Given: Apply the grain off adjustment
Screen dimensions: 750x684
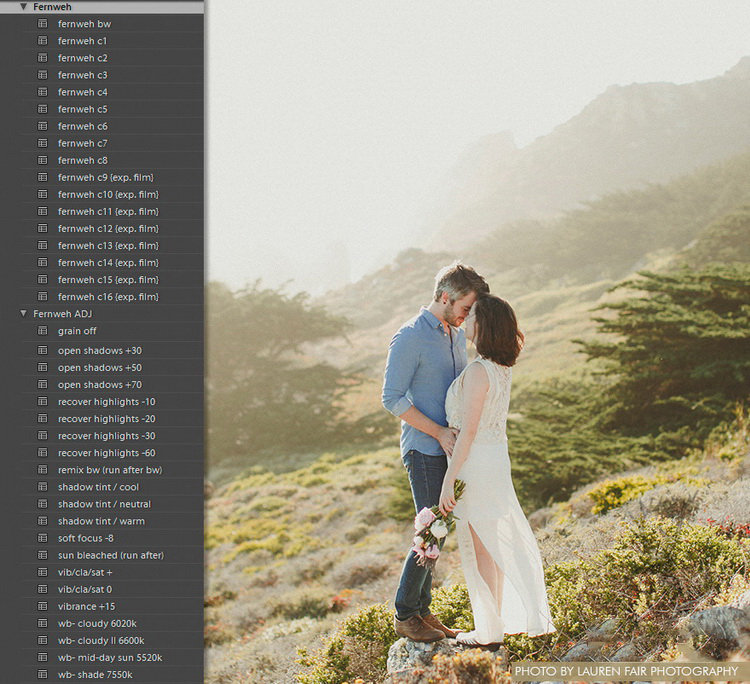Looking at the screenshot, I should click(77, 331).
